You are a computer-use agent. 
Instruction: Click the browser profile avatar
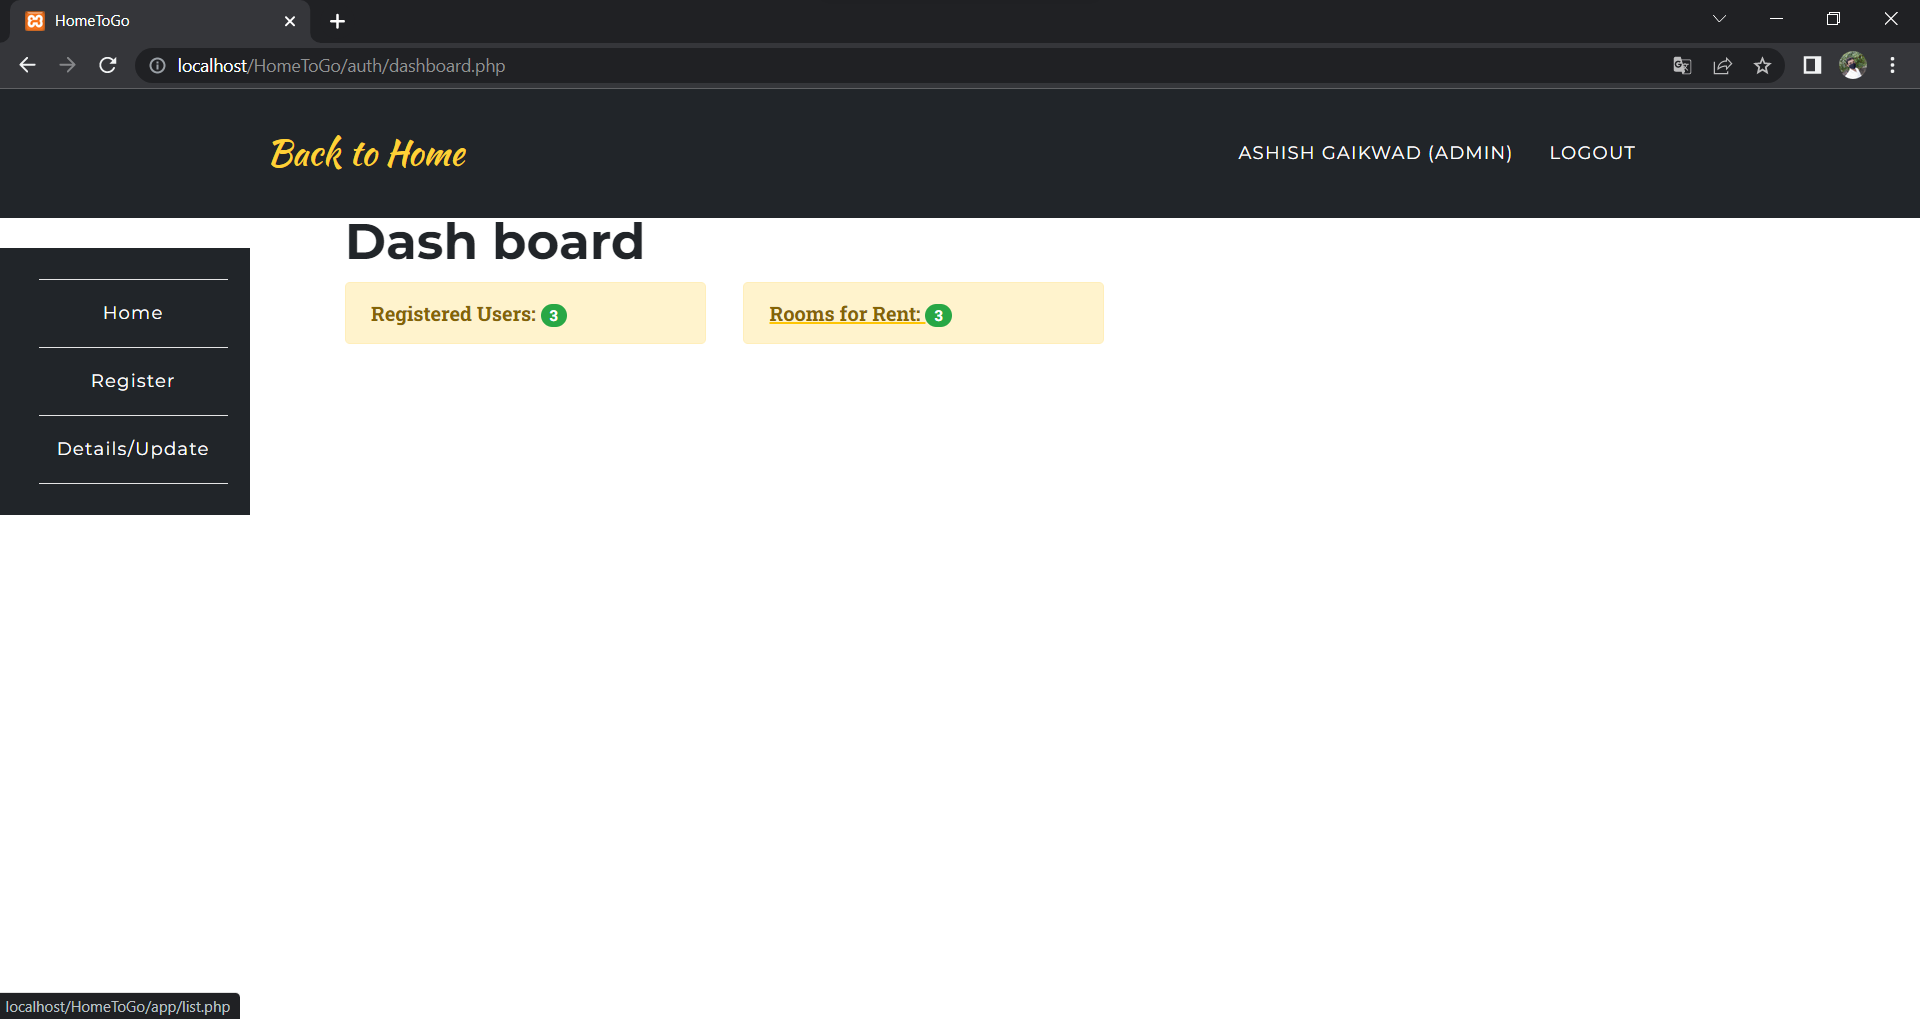1853,65
